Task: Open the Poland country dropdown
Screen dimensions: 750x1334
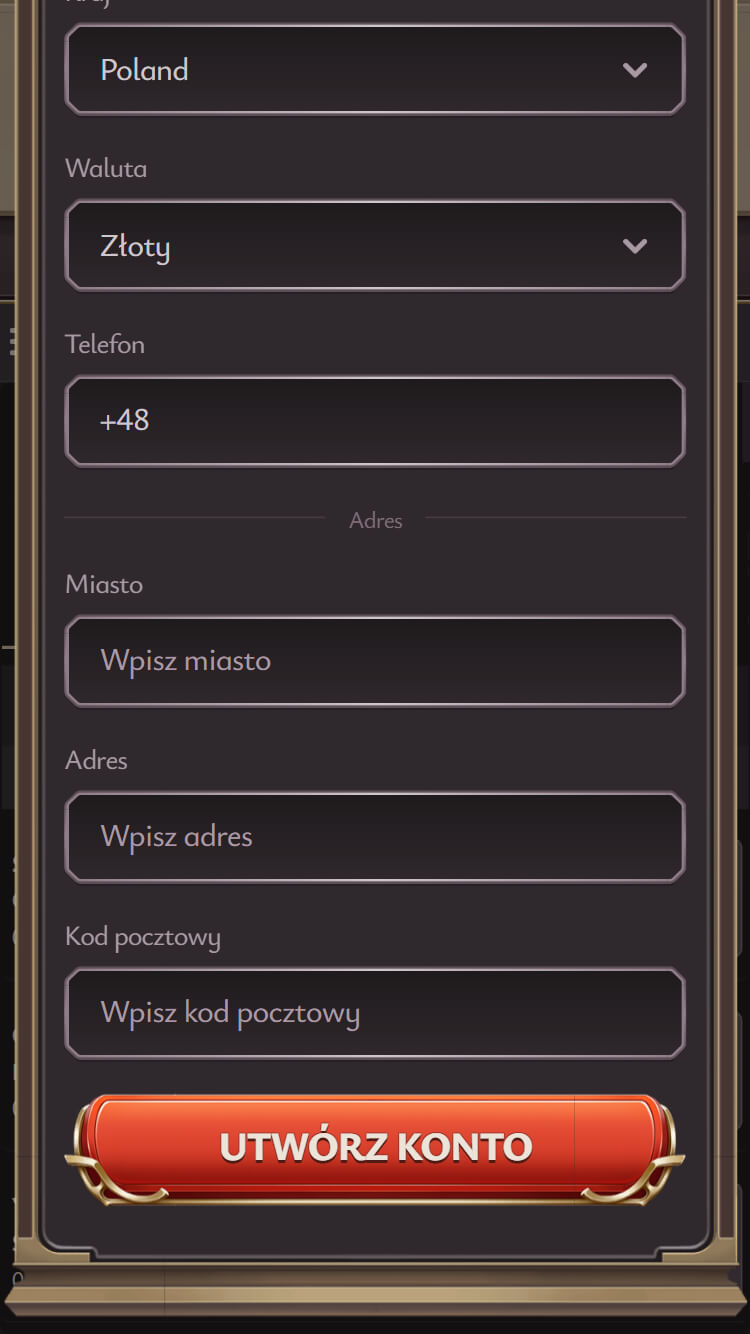Action: pos(375,70)
